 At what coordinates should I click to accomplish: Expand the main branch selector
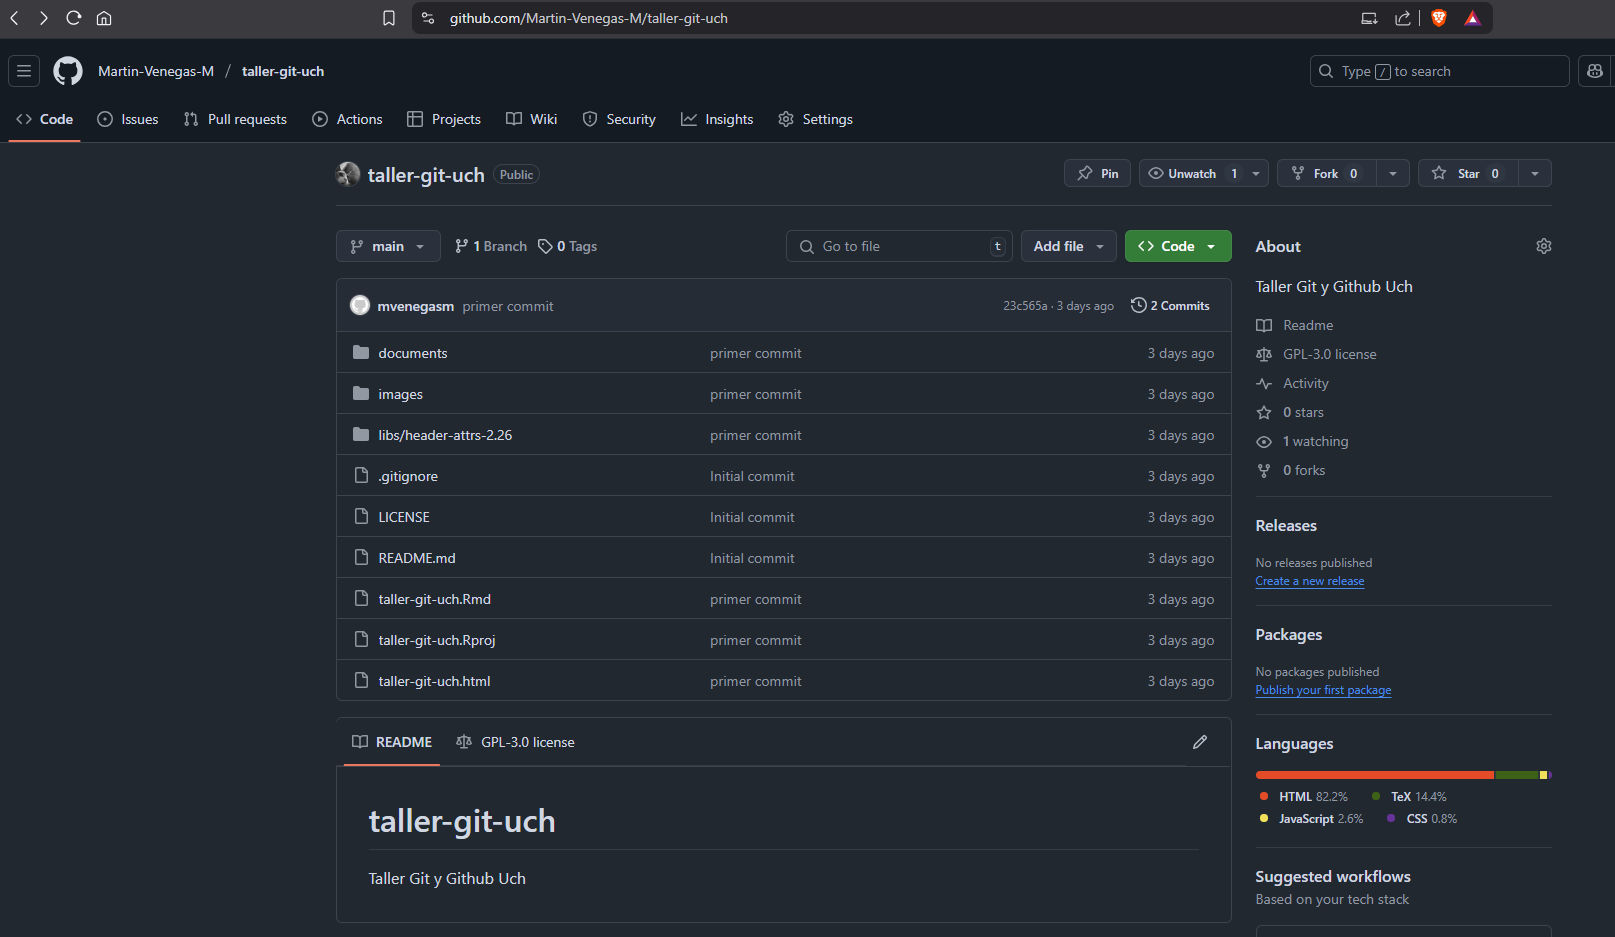[388, 246]
